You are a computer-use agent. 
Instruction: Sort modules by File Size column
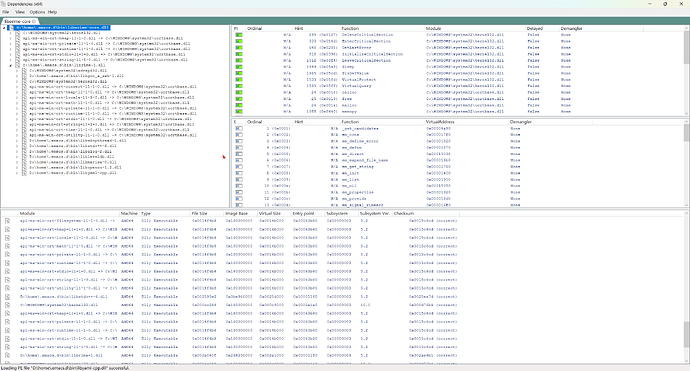[199, 213]
